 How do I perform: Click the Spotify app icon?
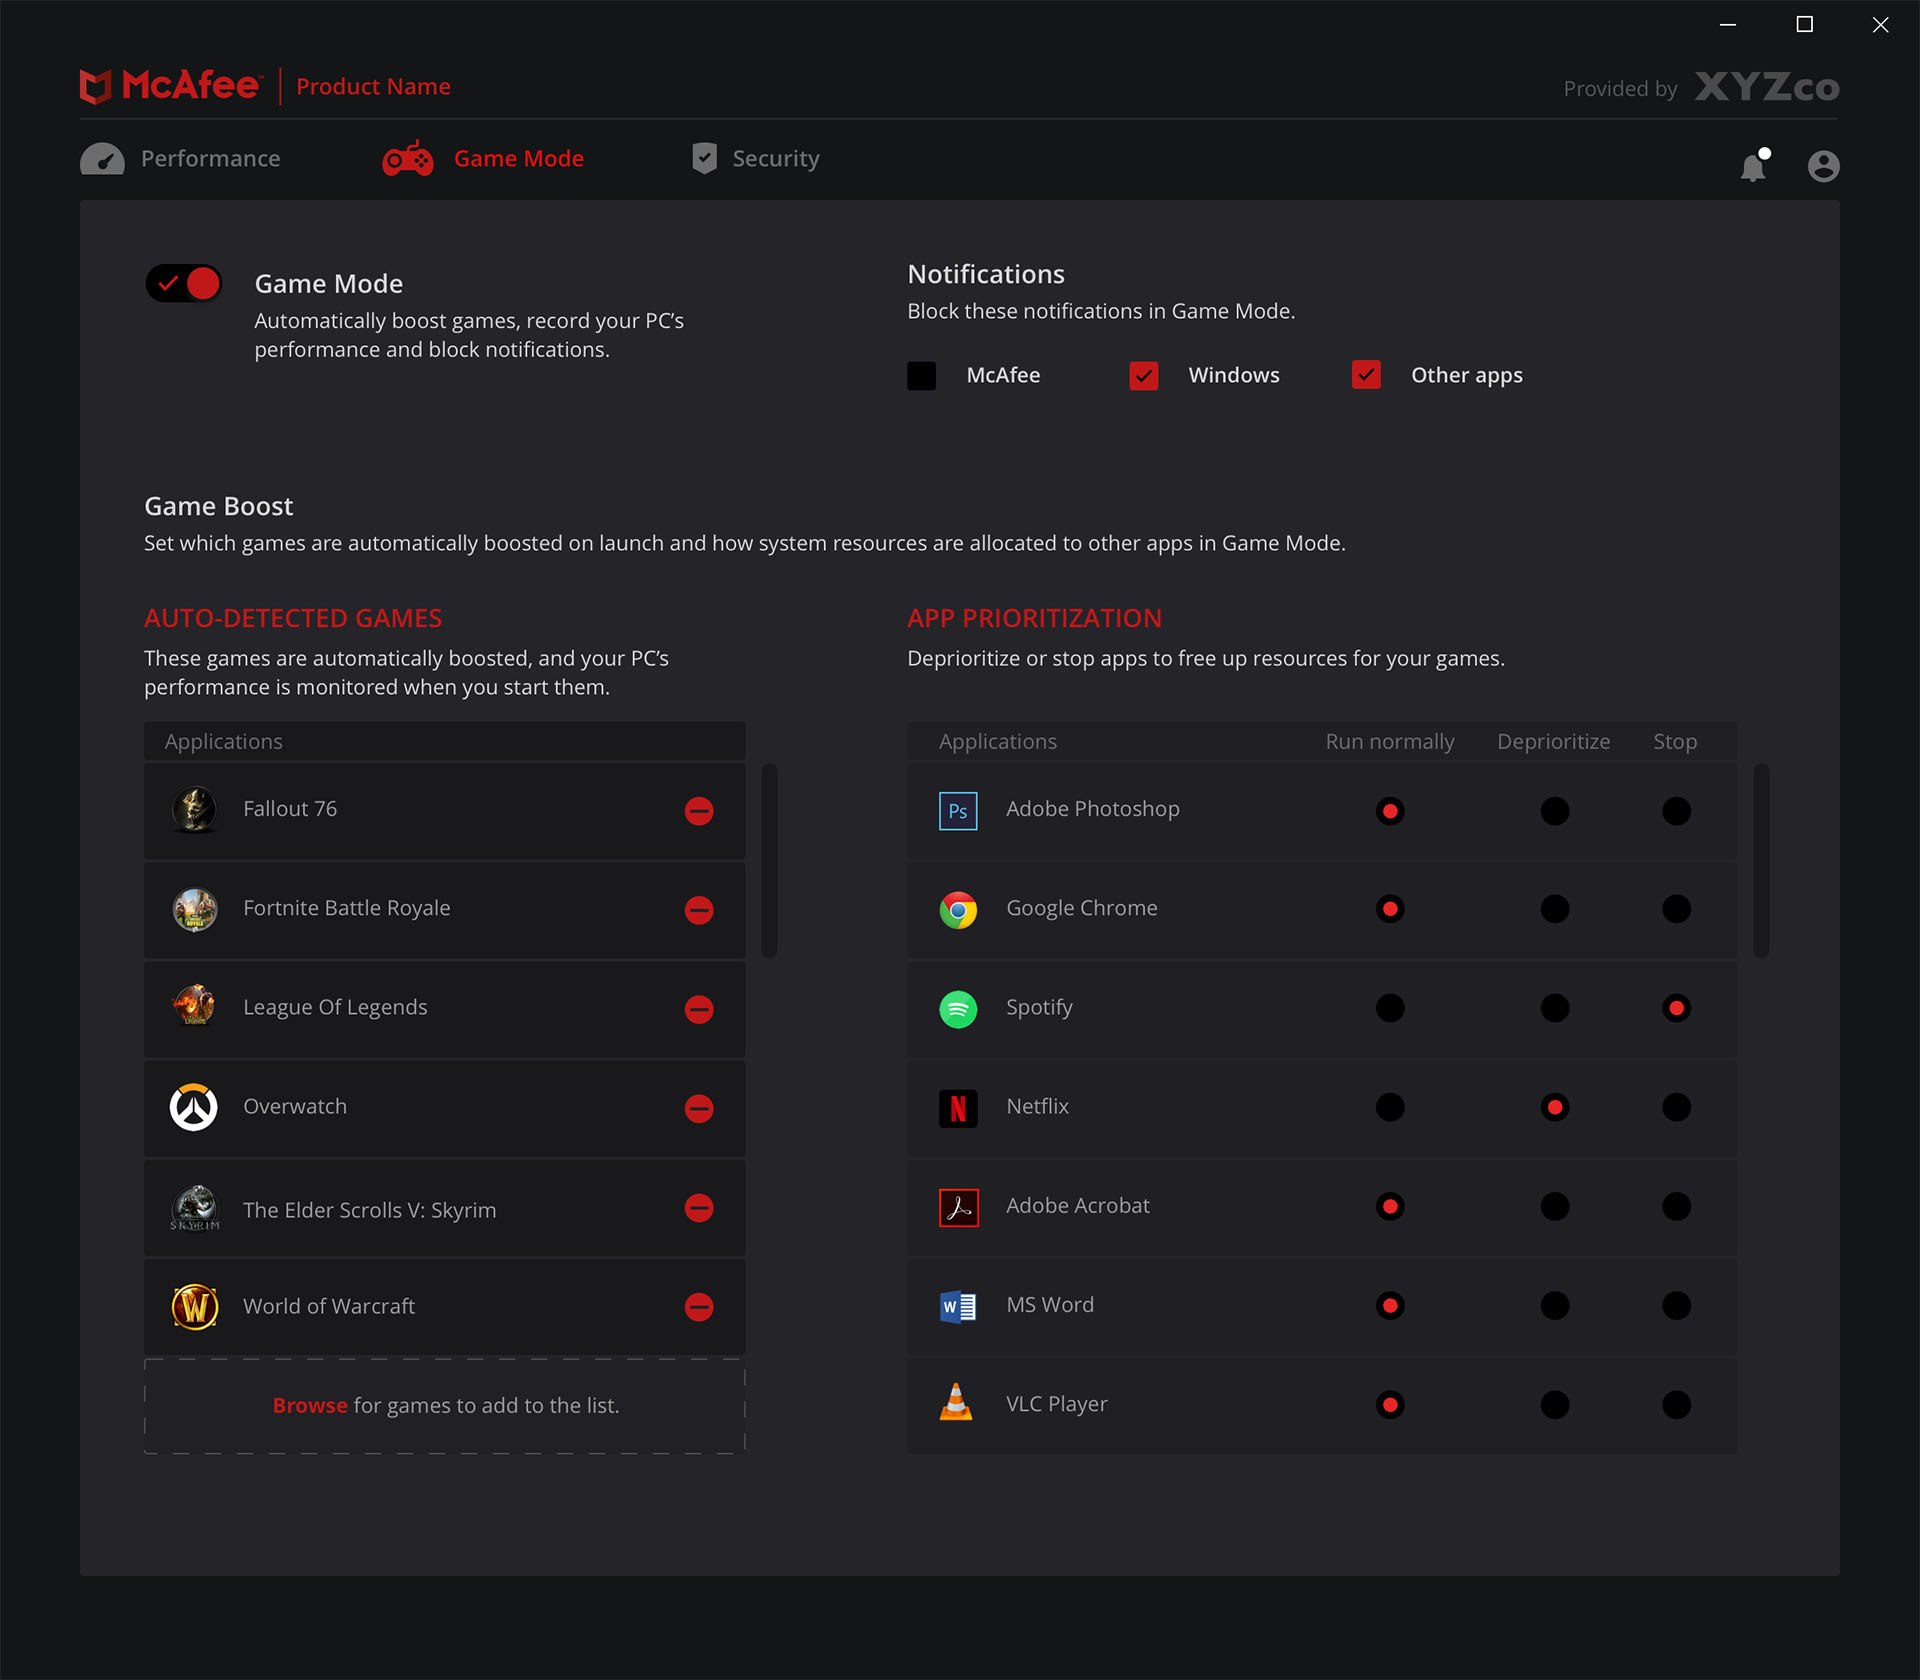958,1009
